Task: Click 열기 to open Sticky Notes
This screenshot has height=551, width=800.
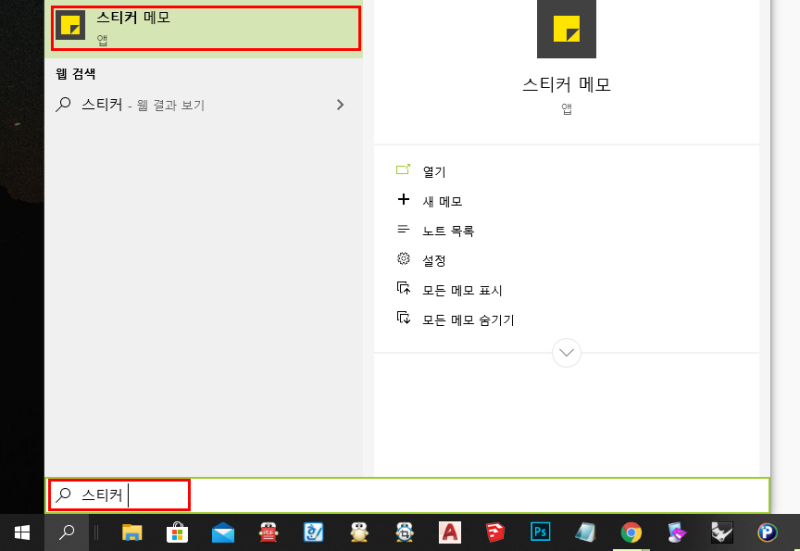Action: tap(434, 172)
